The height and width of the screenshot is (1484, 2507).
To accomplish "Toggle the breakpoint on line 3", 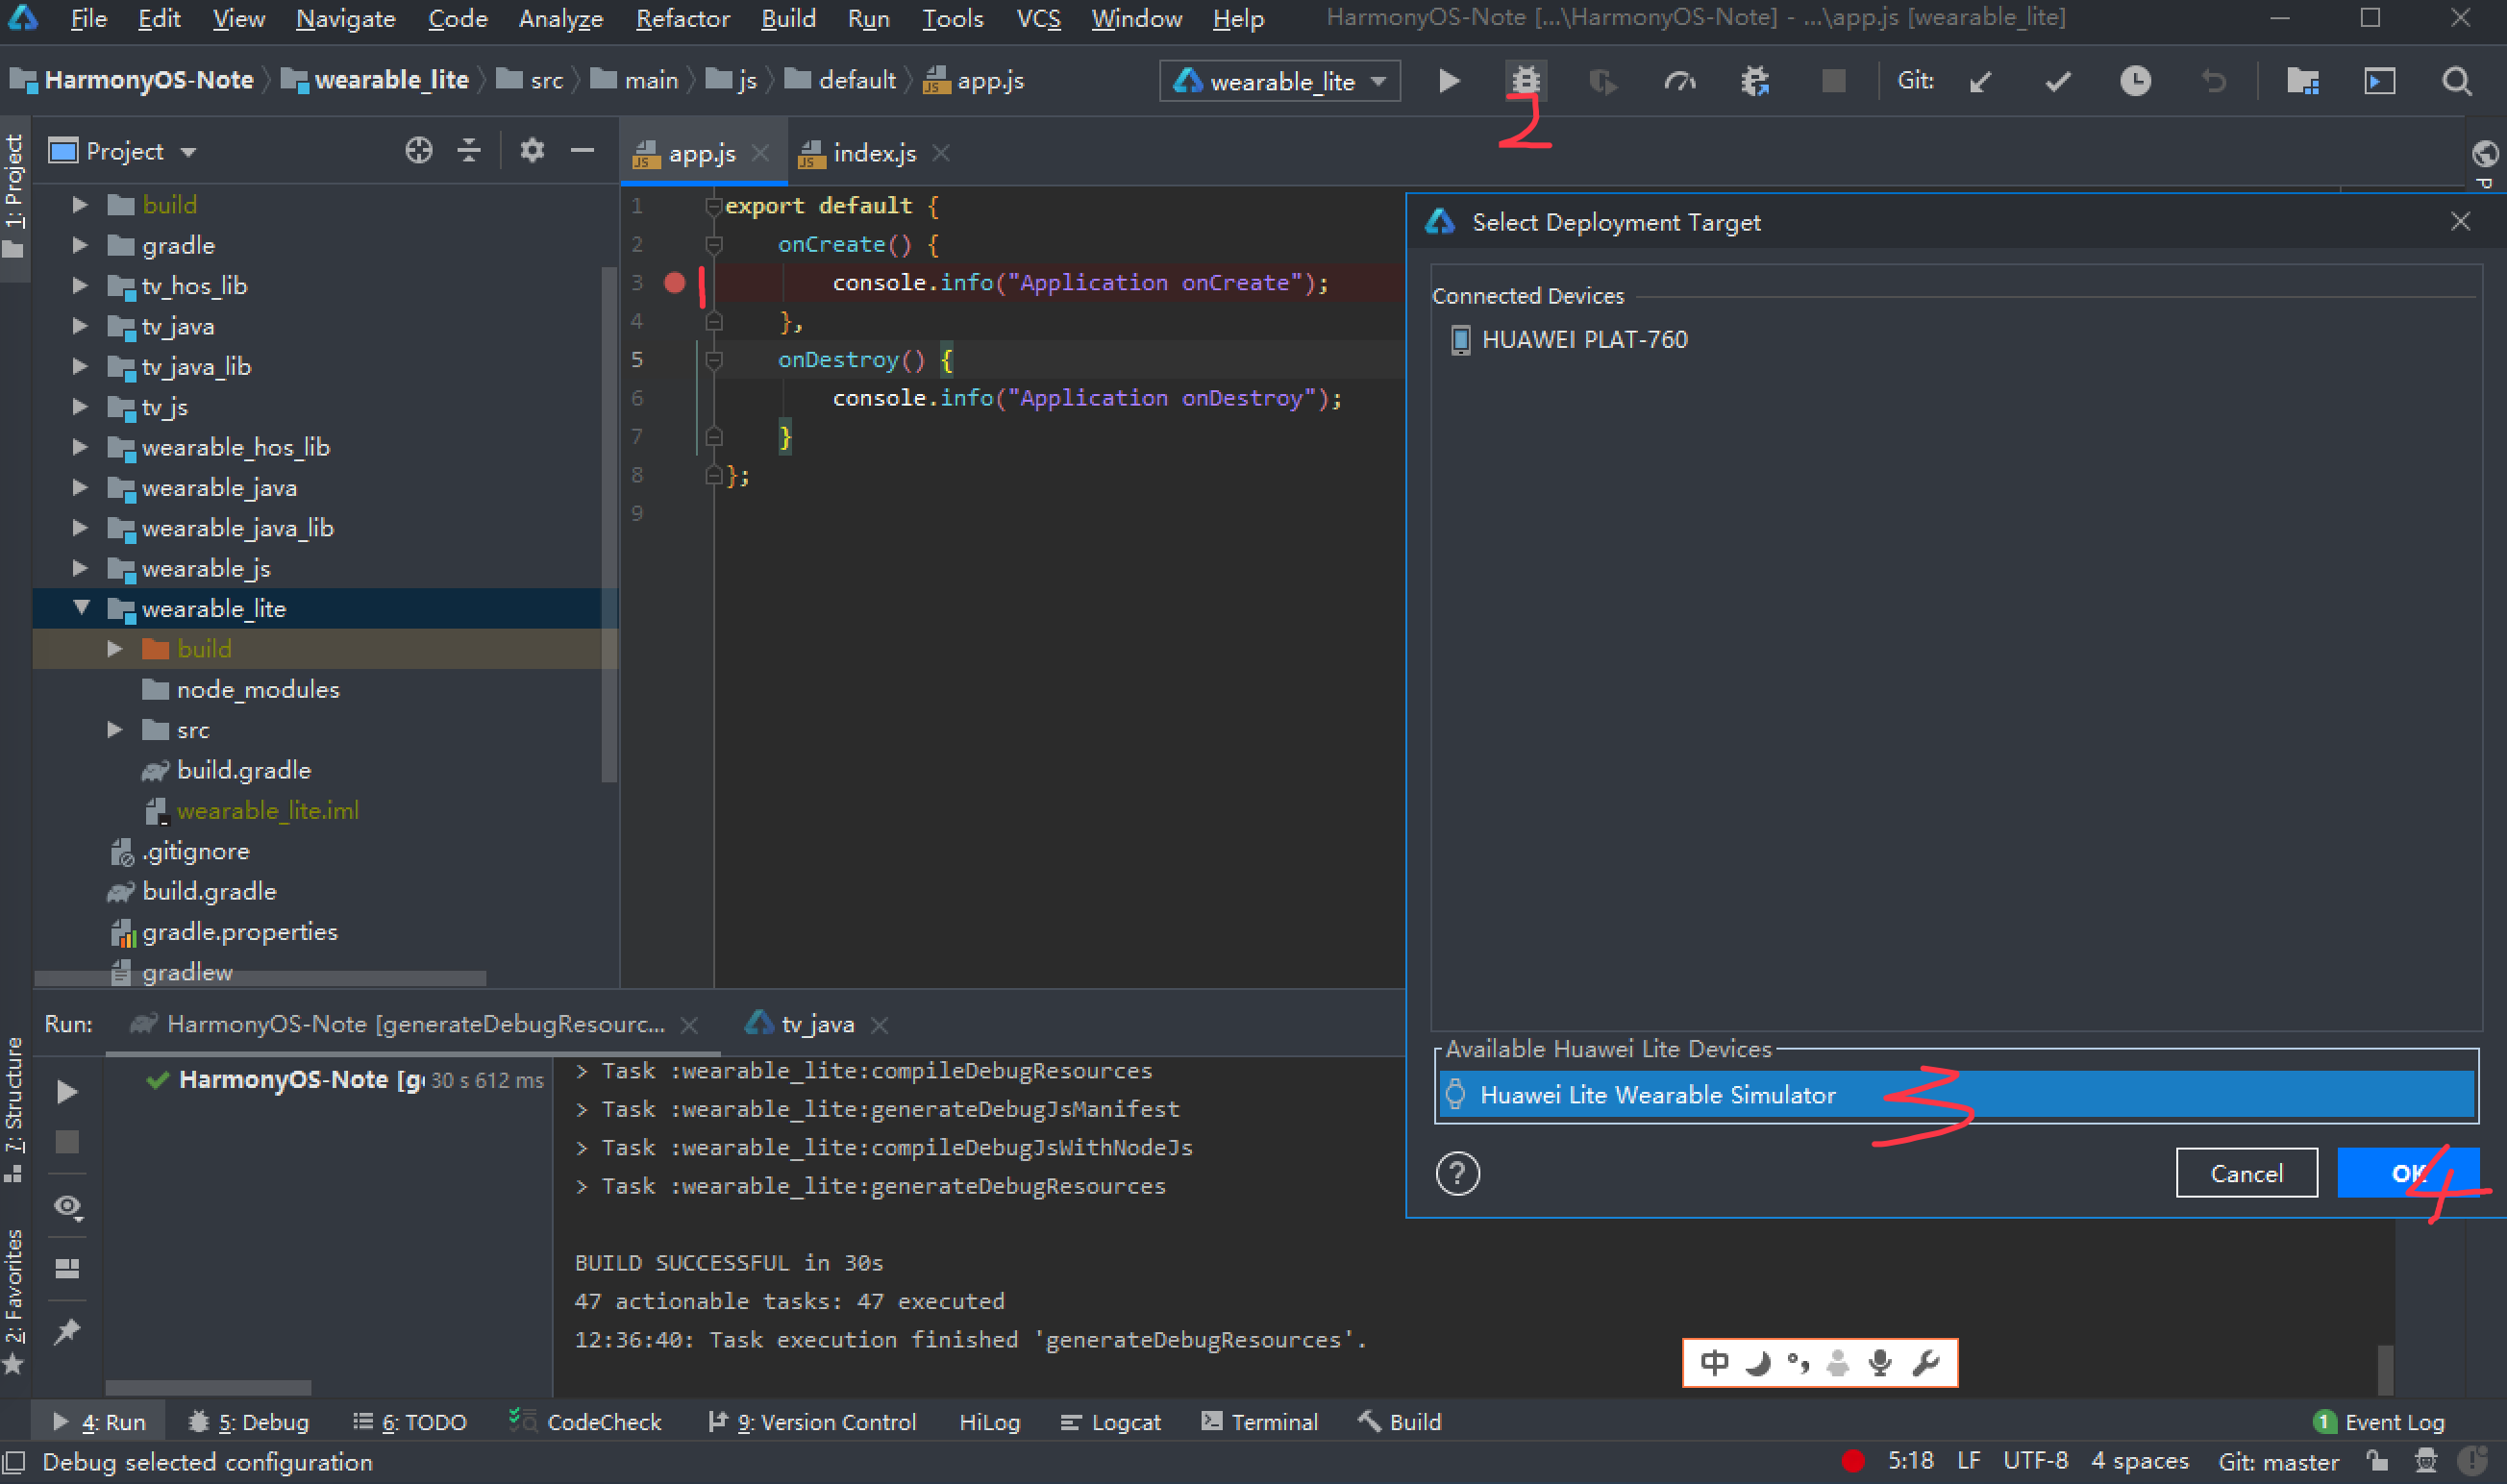I will (676, 283).
